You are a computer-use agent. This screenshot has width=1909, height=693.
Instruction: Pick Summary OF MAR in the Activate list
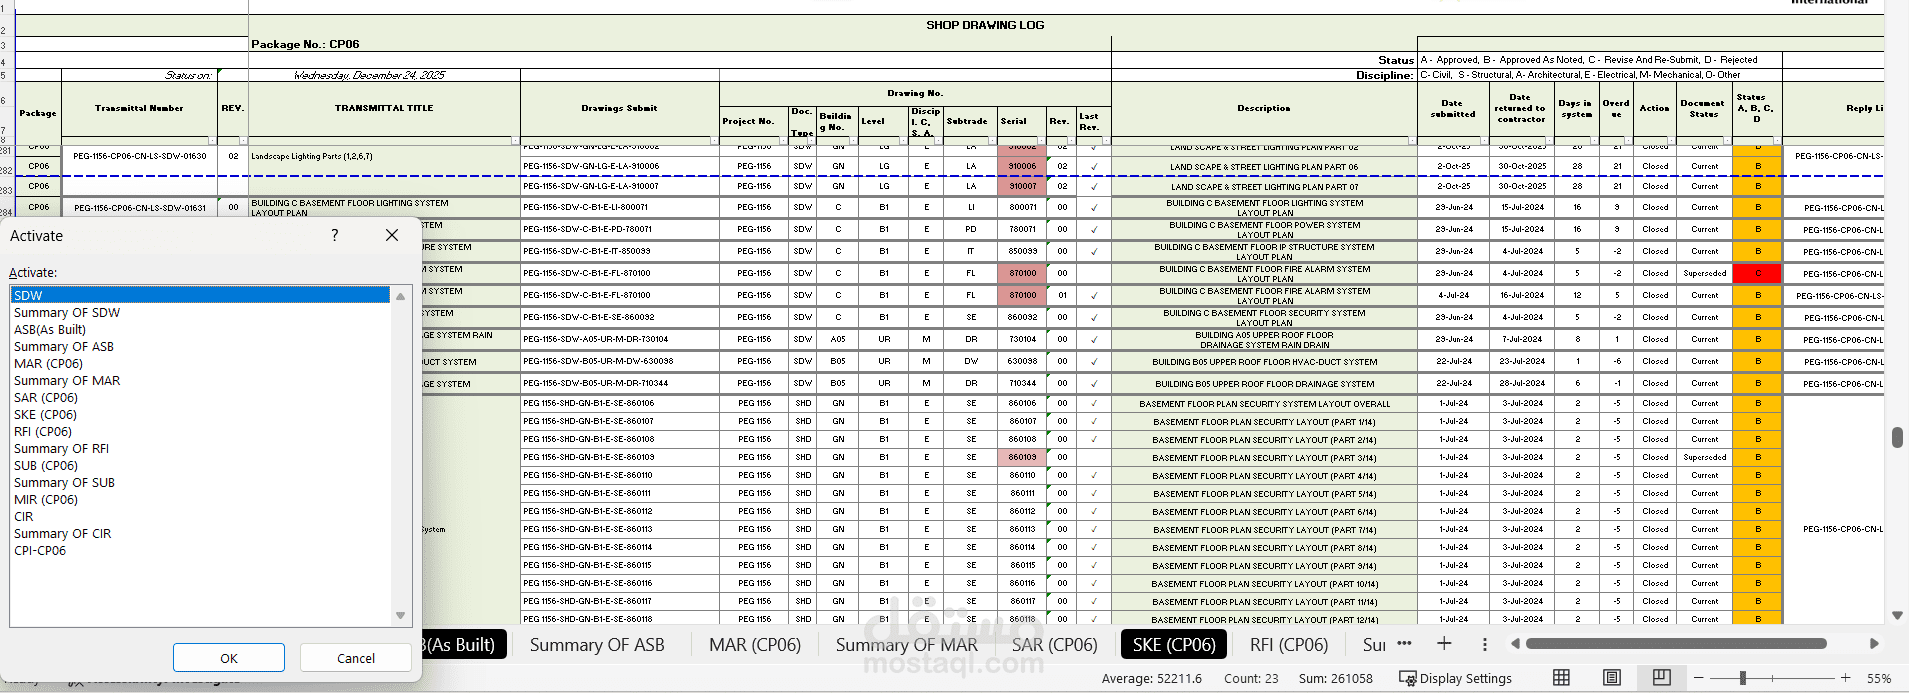pyautogui.click(x=67, y=380)
